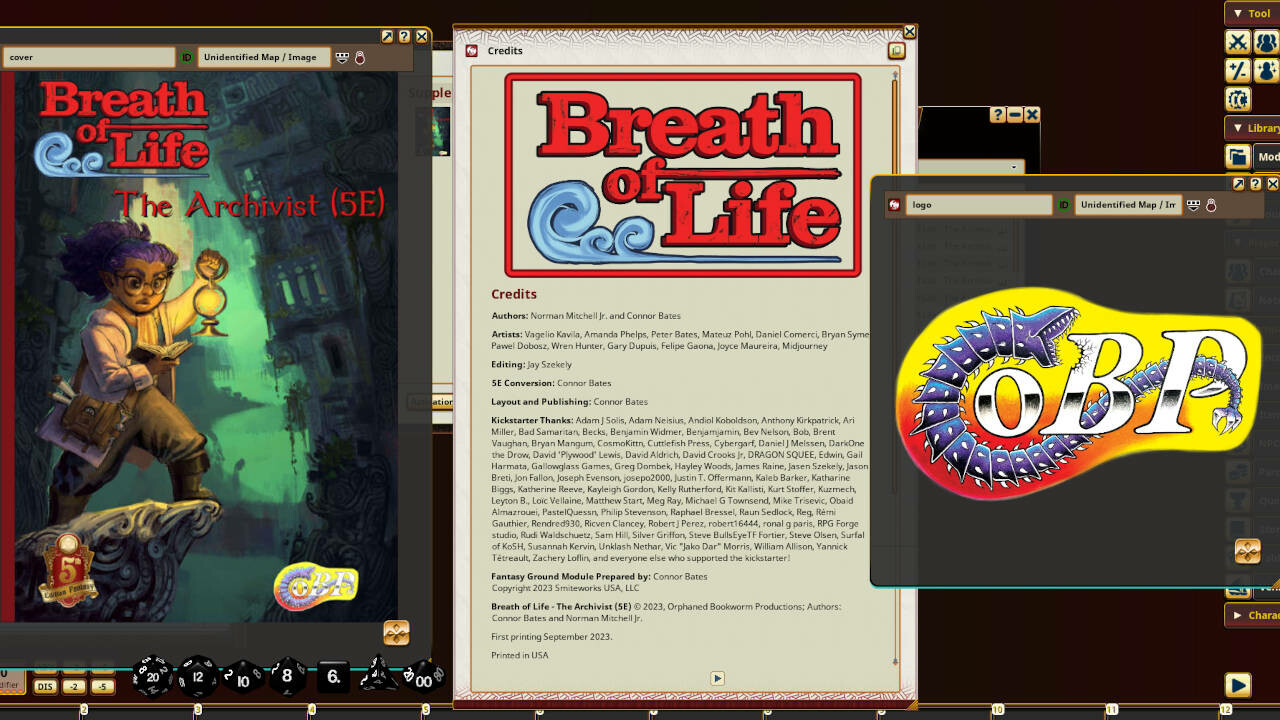Open the orange radial icon on the cover window
The height and width of the screenshot is (720, 1280).
click(x=396, y=633)
